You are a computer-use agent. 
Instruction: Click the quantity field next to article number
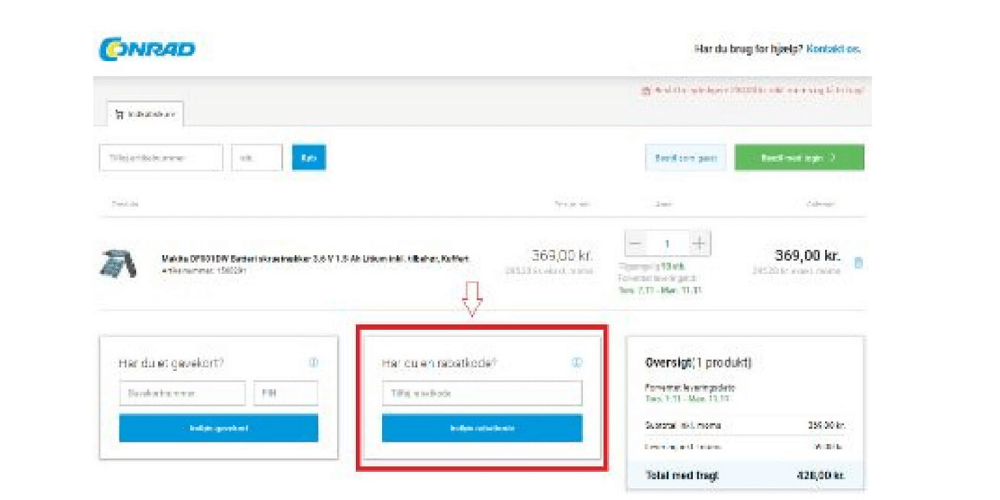tap(256, 158)
